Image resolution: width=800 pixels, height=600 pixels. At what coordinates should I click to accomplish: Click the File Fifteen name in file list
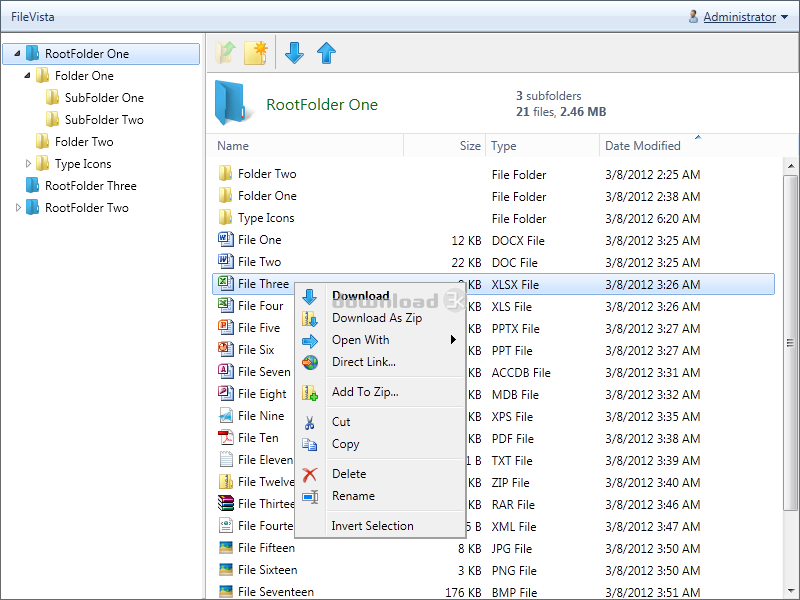click(266, 547)
